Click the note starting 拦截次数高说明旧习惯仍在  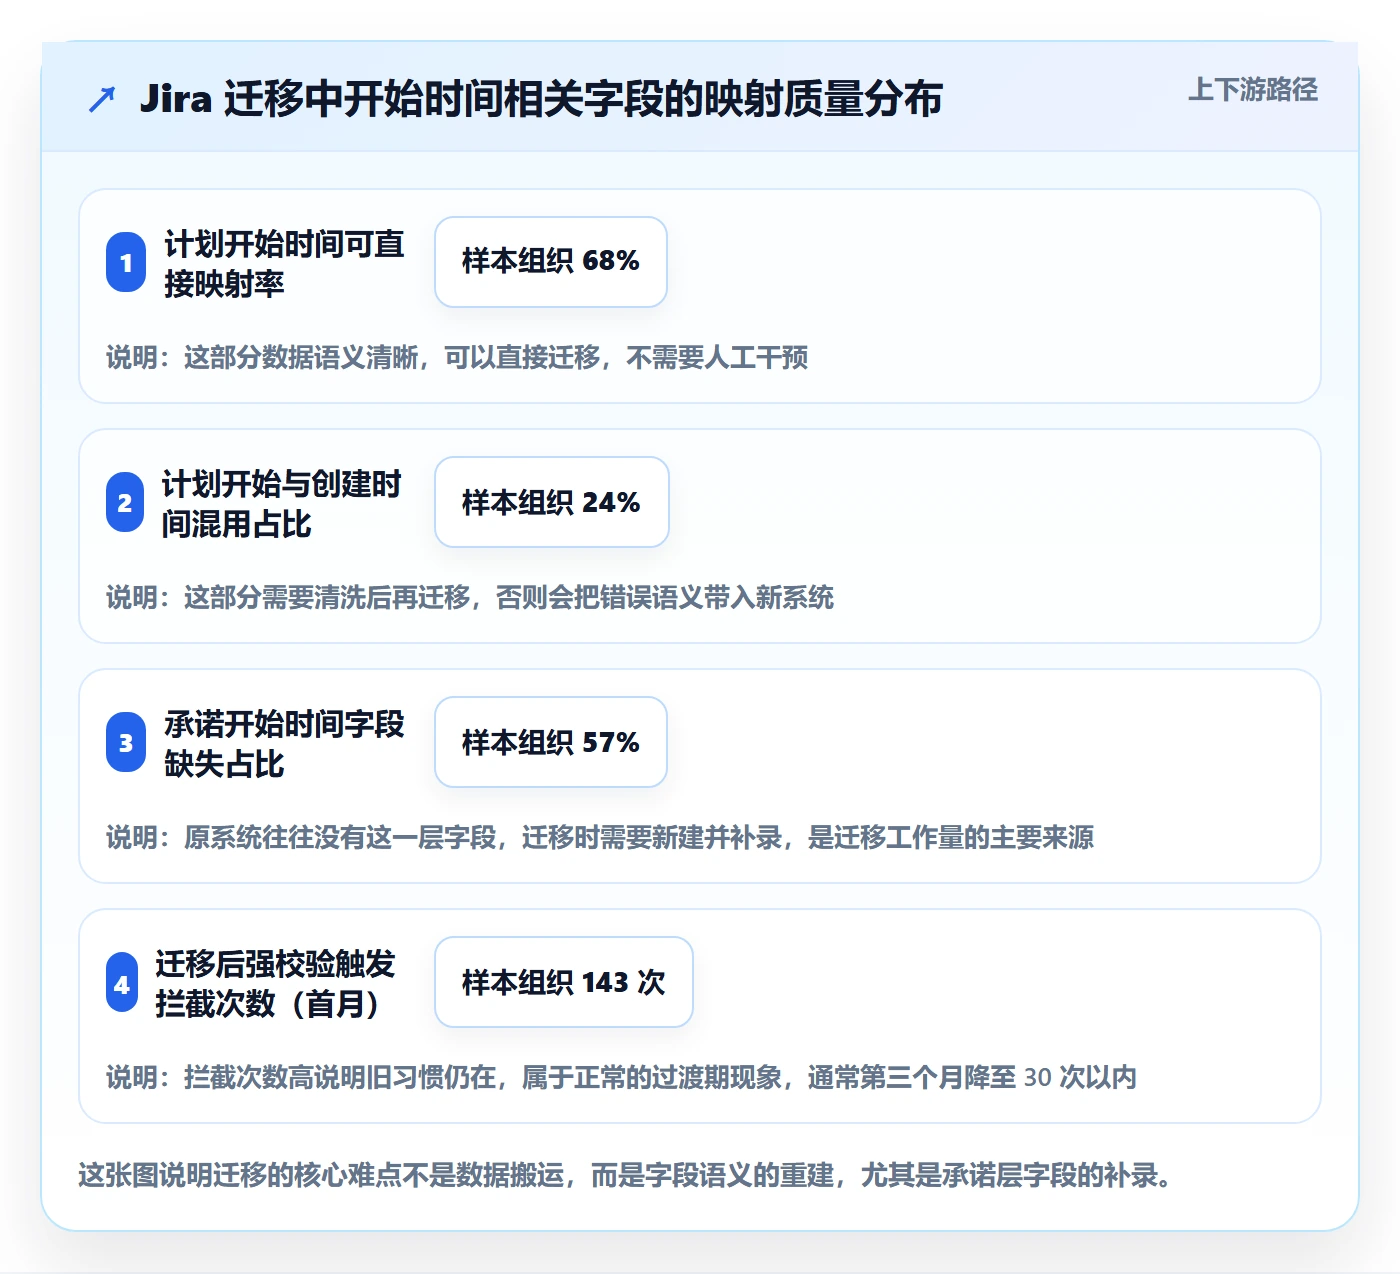[x=621, y=1077]
